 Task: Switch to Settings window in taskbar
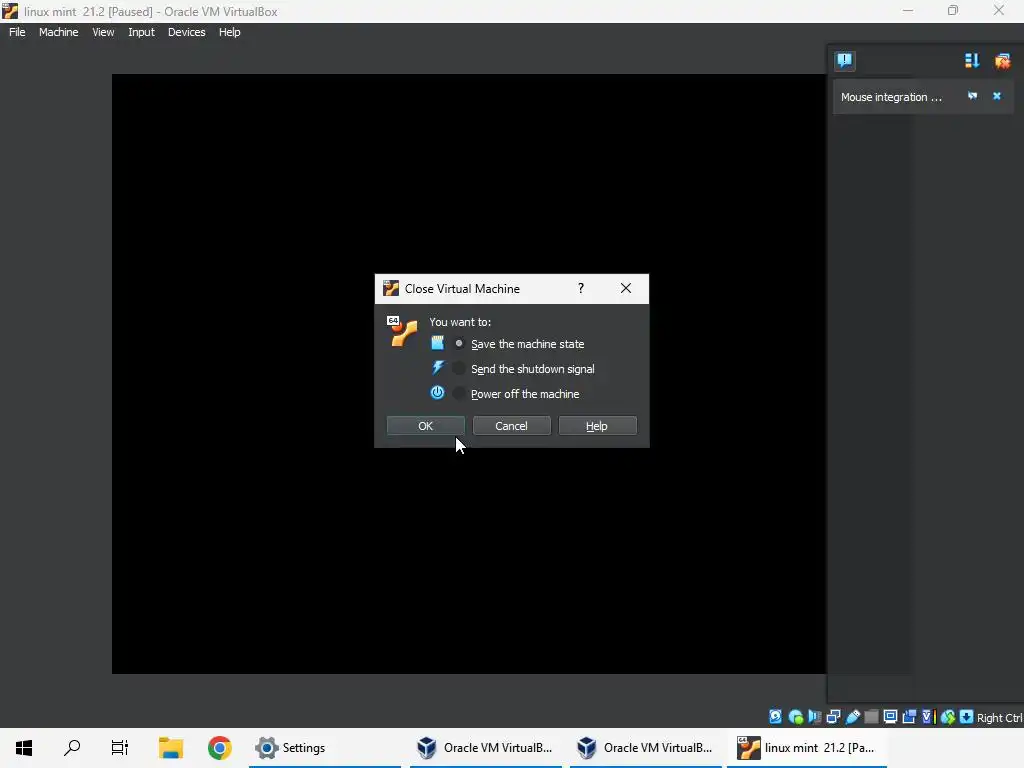pyautogui.click(x=325, y=748)
